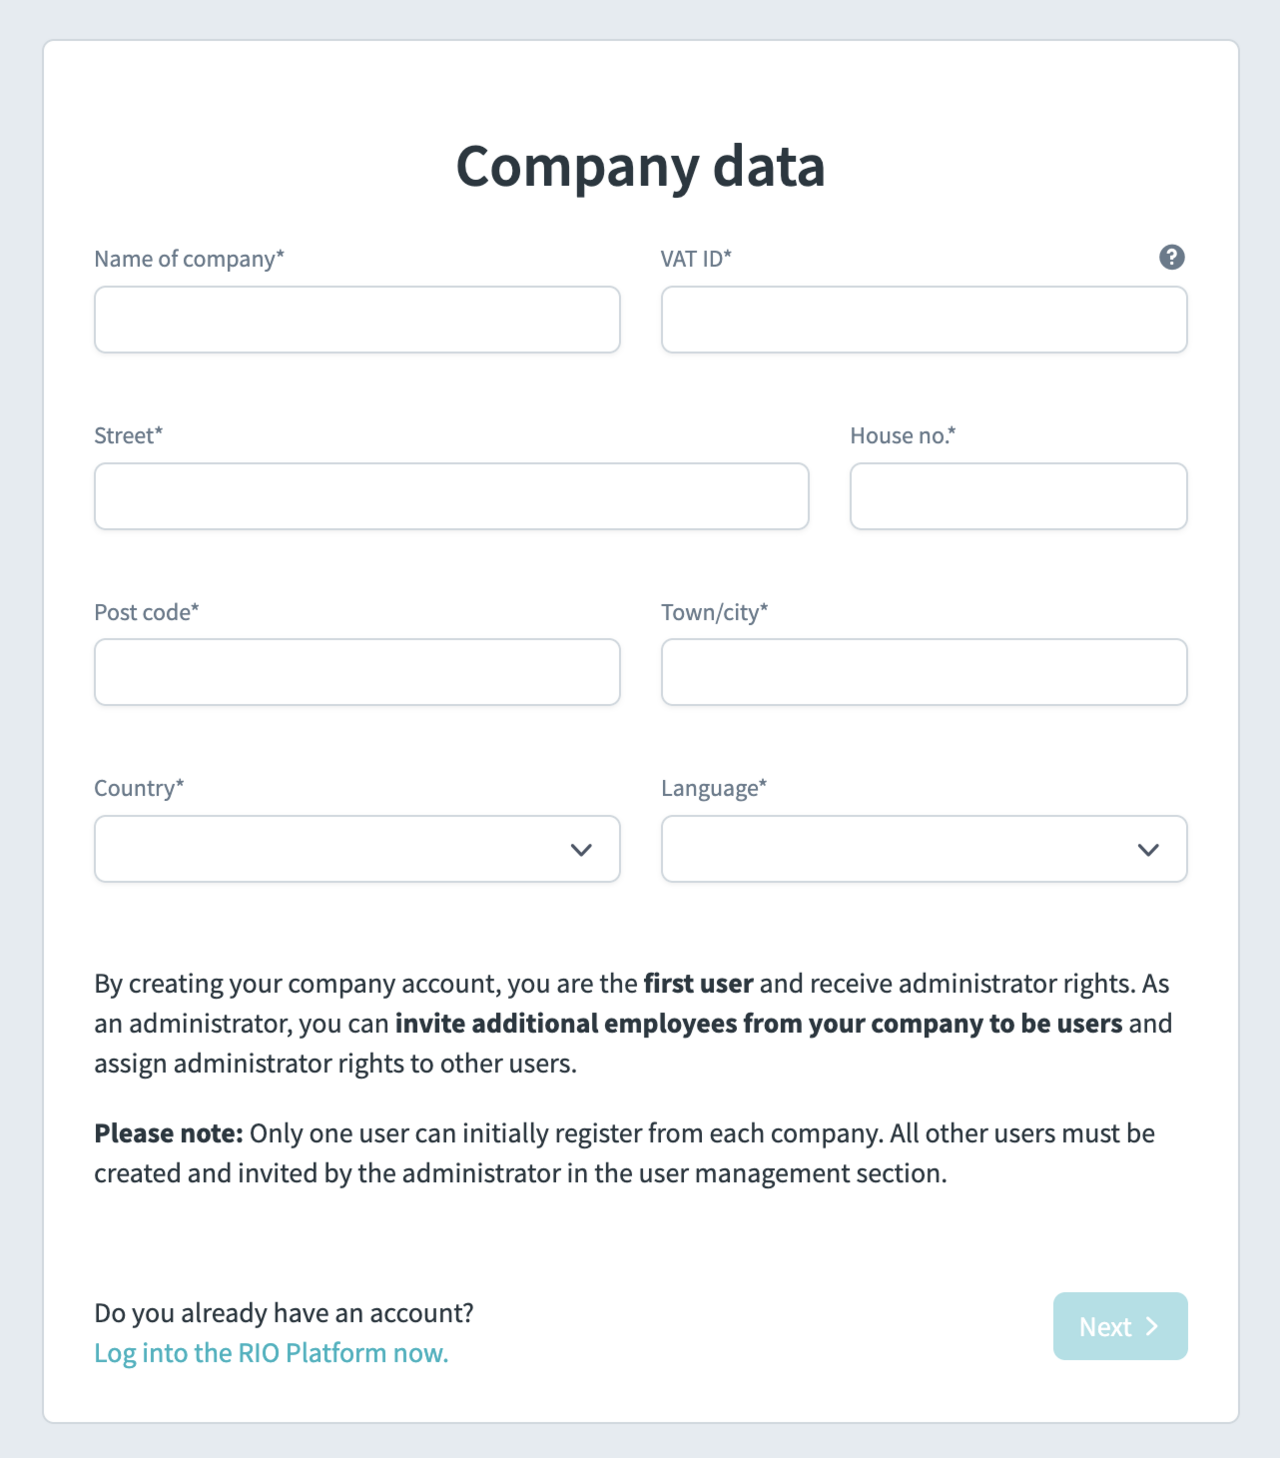Click the Do you already have an account text
This screenshot has width=1280, height=1458.
coord(284,1312)
